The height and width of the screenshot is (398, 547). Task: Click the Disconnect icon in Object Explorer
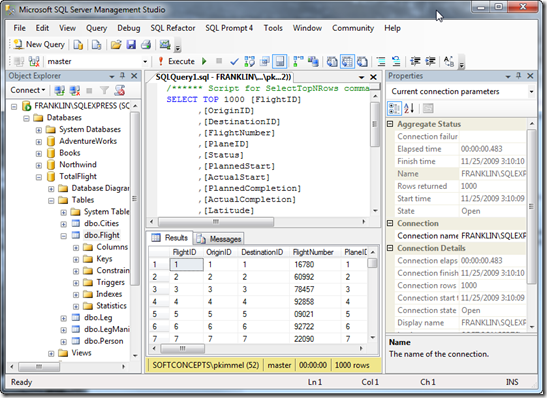click(75, 90)
